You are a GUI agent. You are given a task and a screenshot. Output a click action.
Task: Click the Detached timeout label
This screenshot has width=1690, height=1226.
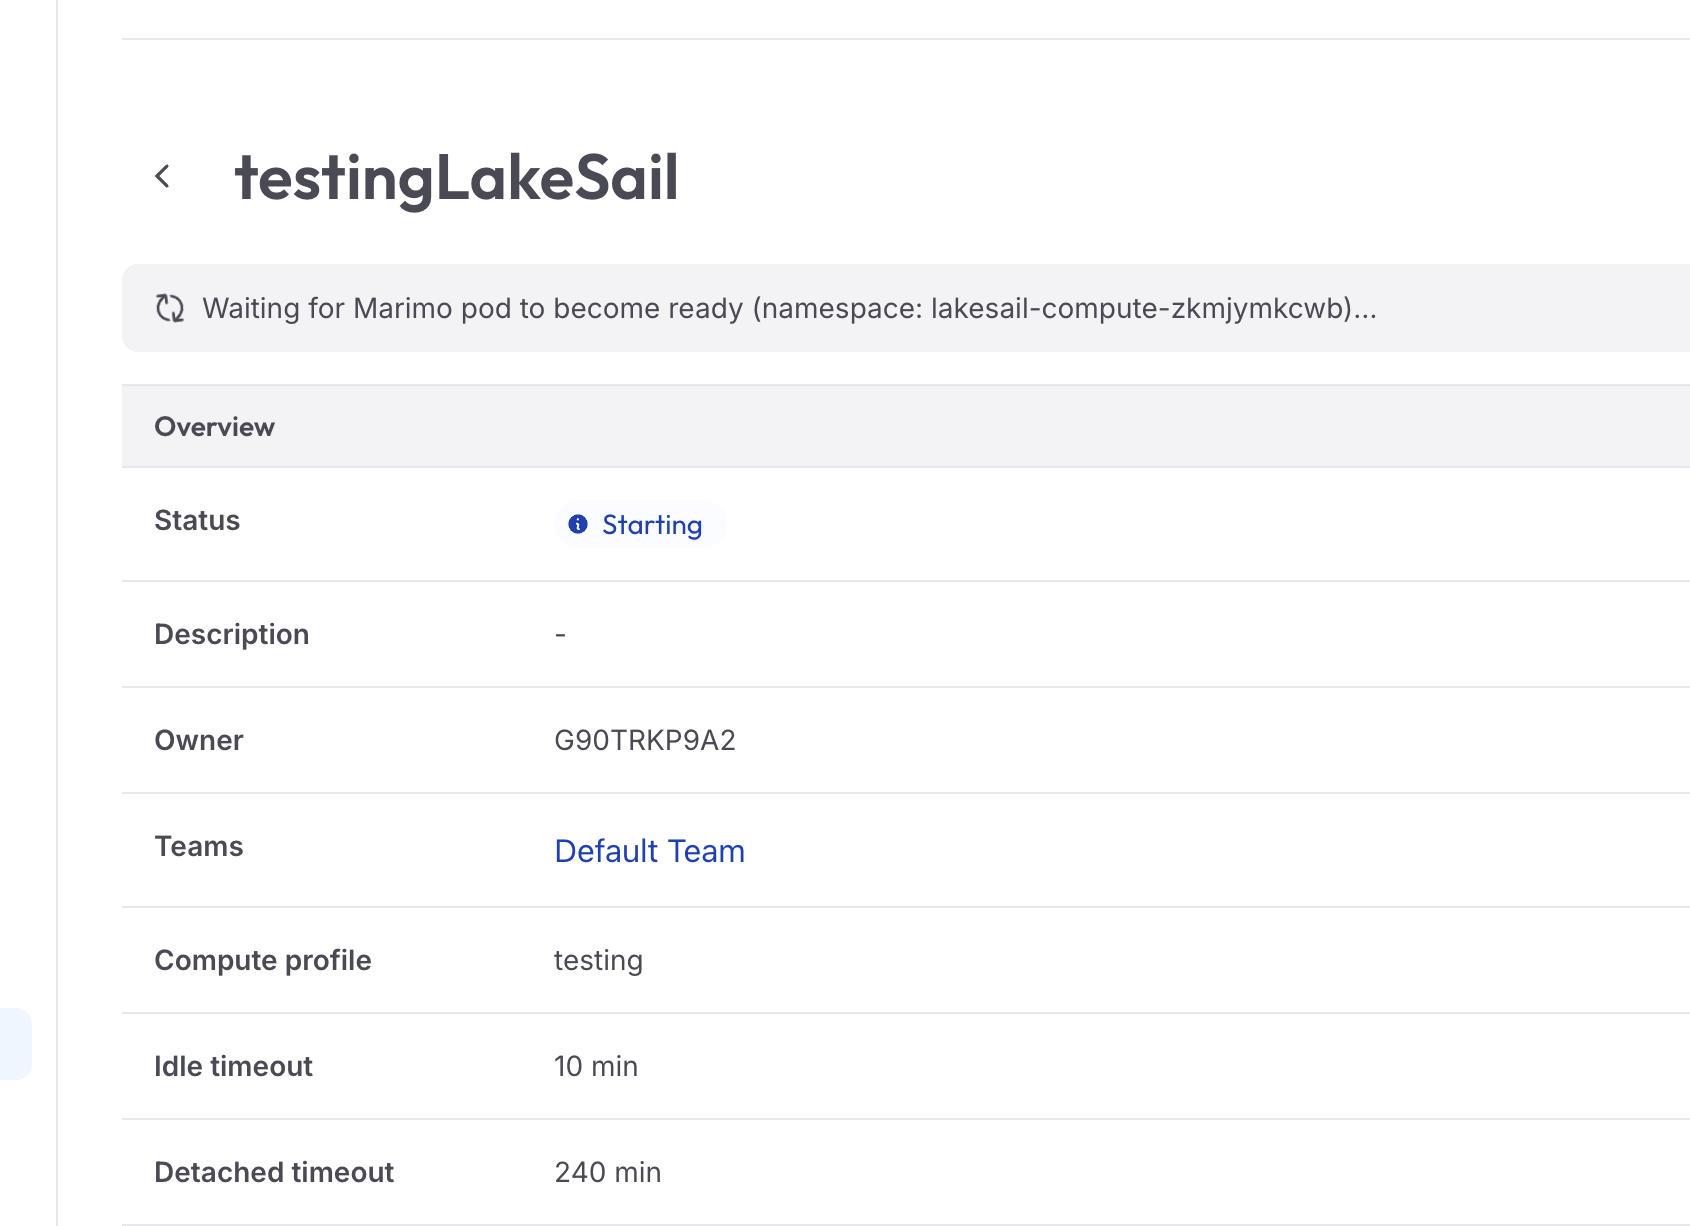coord(274,1172)
